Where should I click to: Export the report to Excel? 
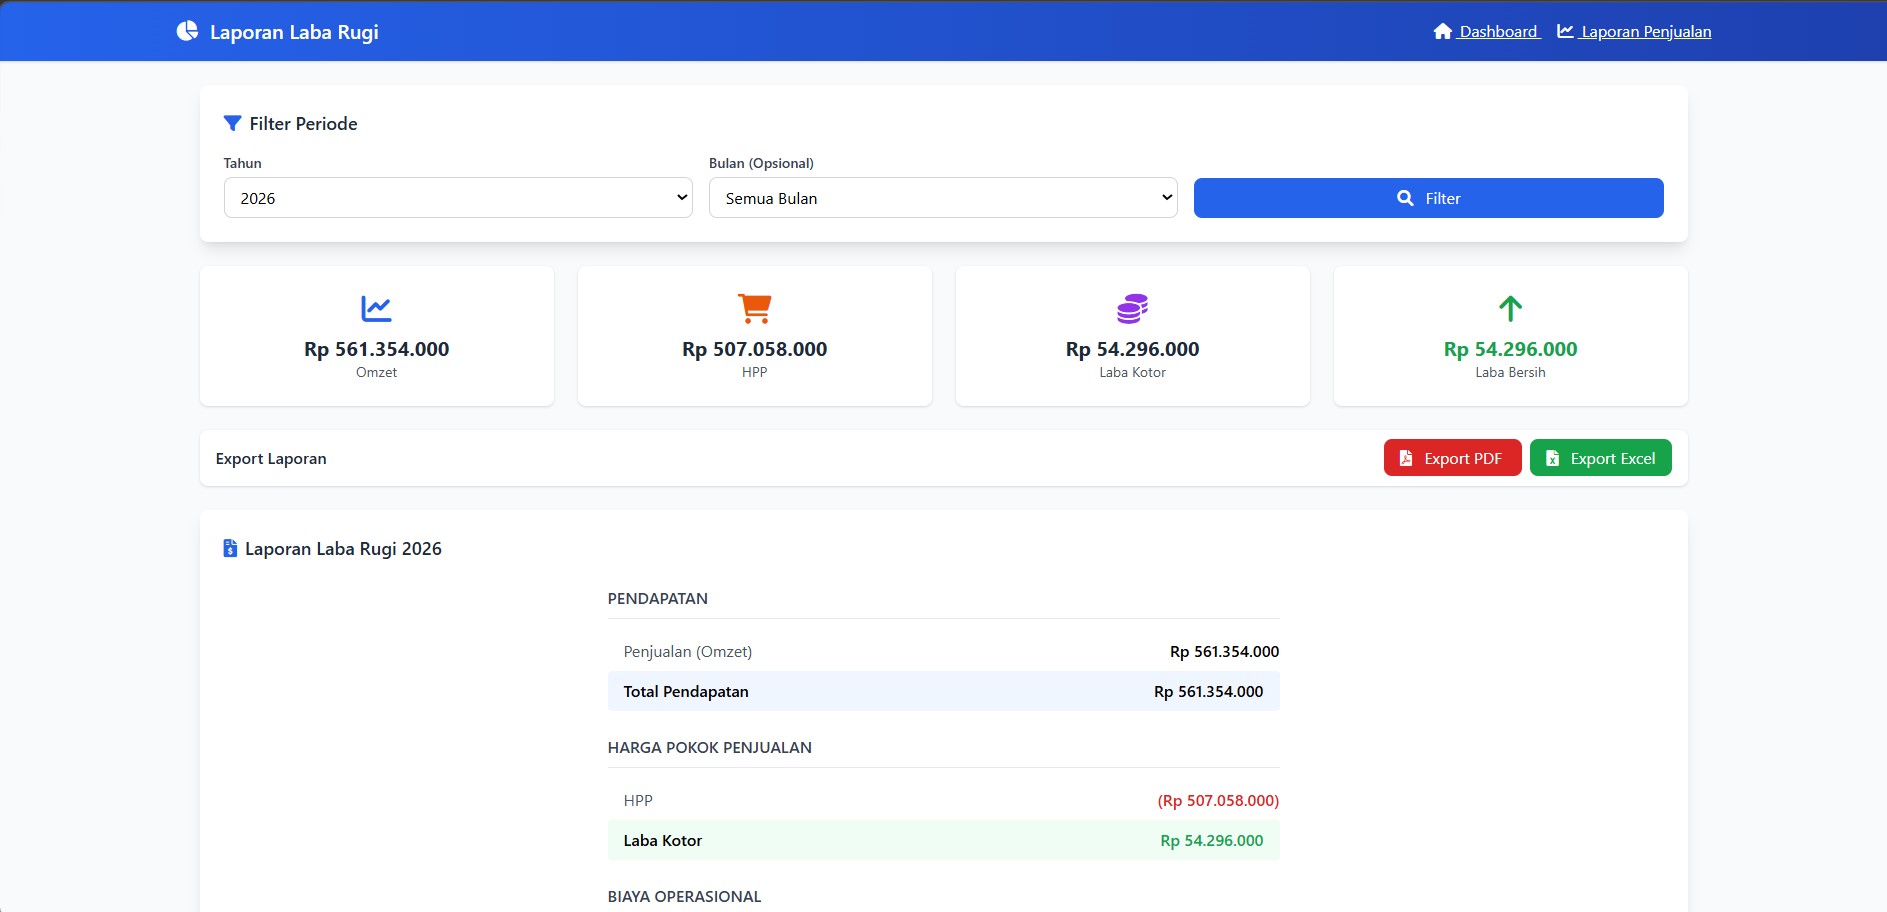coord(1600,458)
